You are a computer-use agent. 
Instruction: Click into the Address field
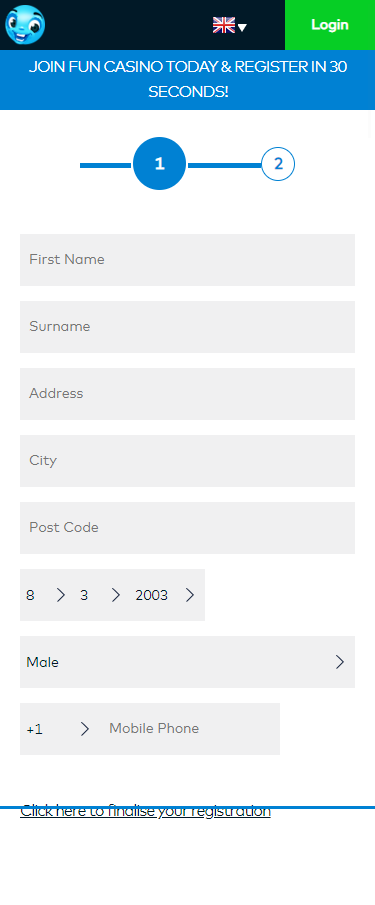tap(188, 394)
